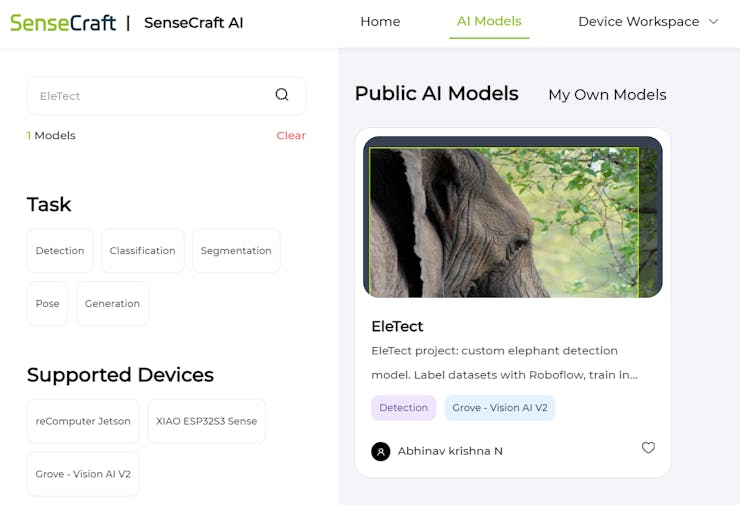This screenshot has height=505, width=740.
Task: Switch to Public AI Models tab
Action: point(436,94)
